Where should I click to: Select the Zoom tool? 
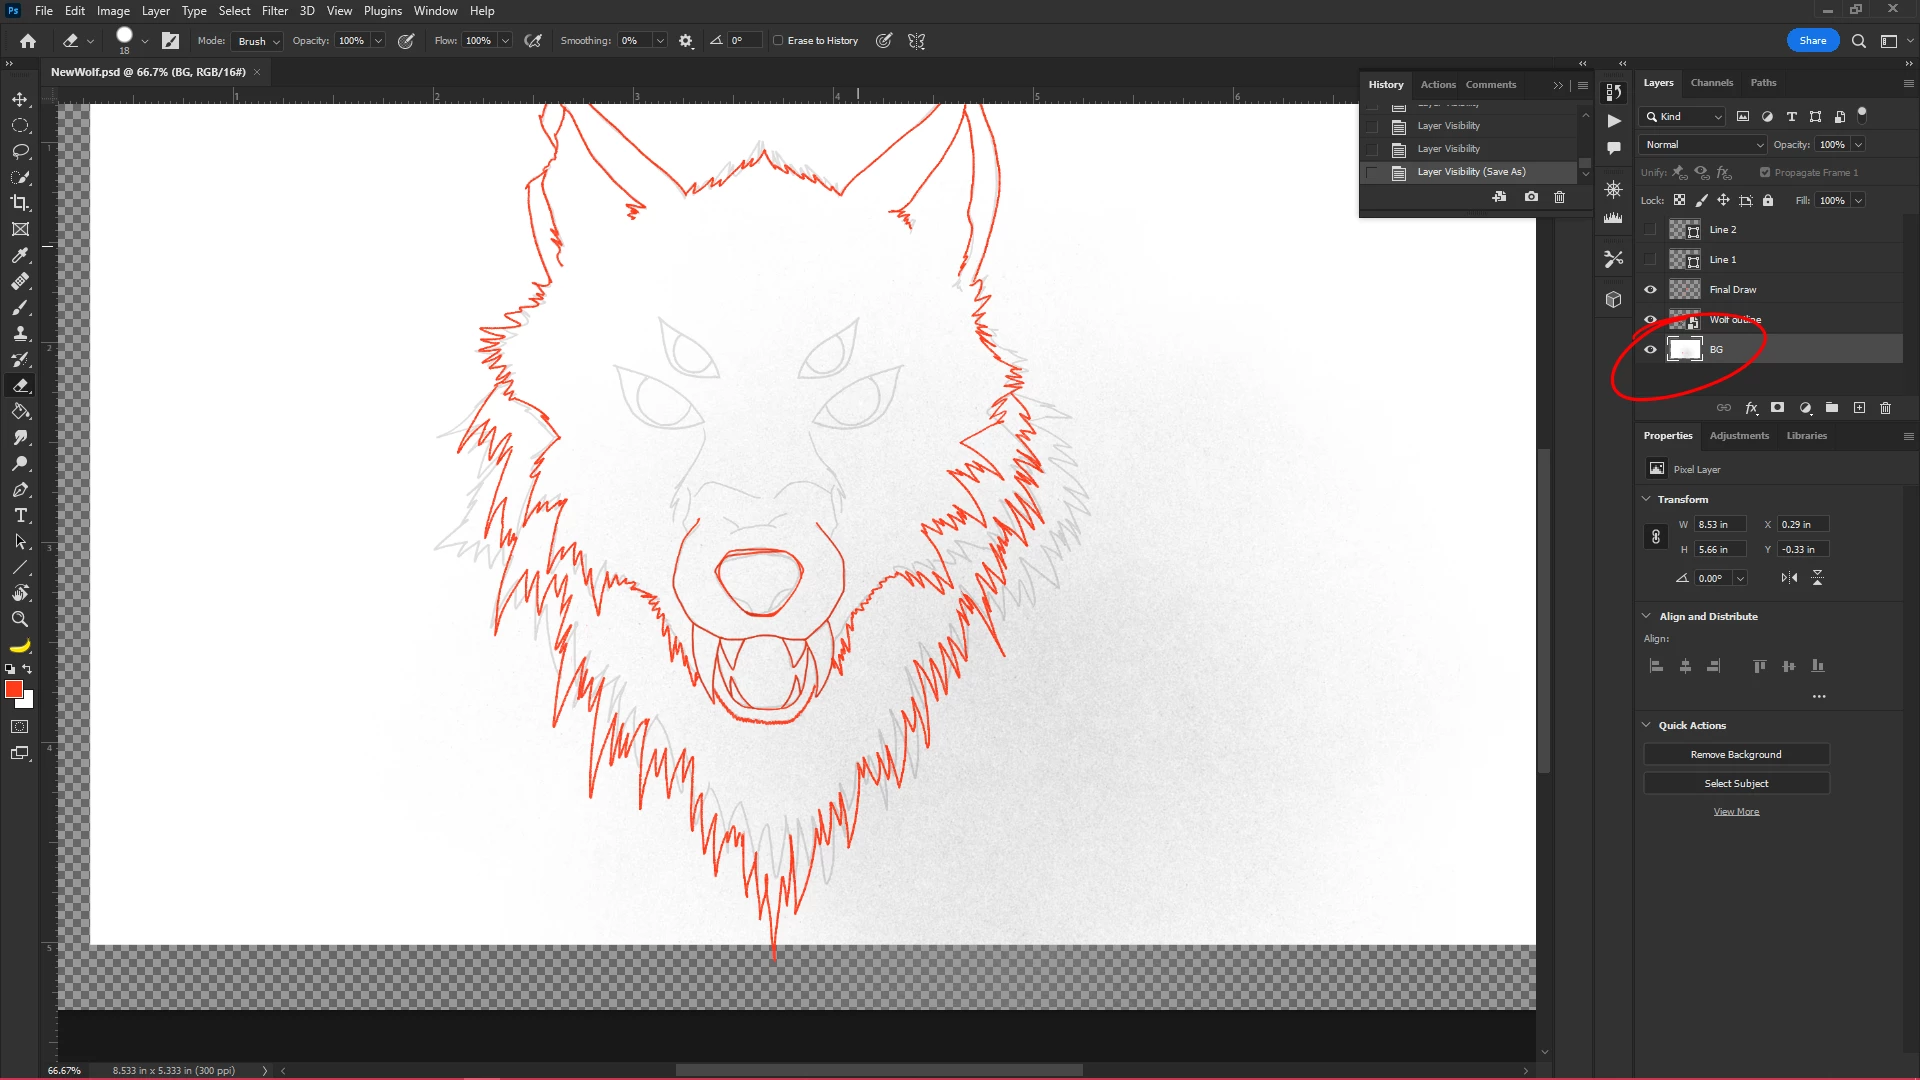20,620
